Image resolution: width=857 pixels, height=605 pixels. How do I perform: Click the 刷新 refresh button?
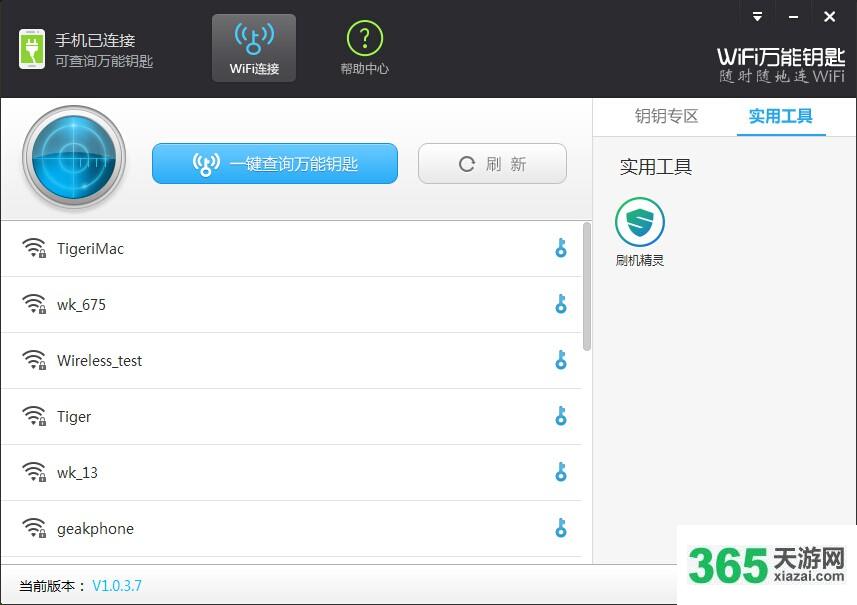pyautogui.click(x=492, y=163)
